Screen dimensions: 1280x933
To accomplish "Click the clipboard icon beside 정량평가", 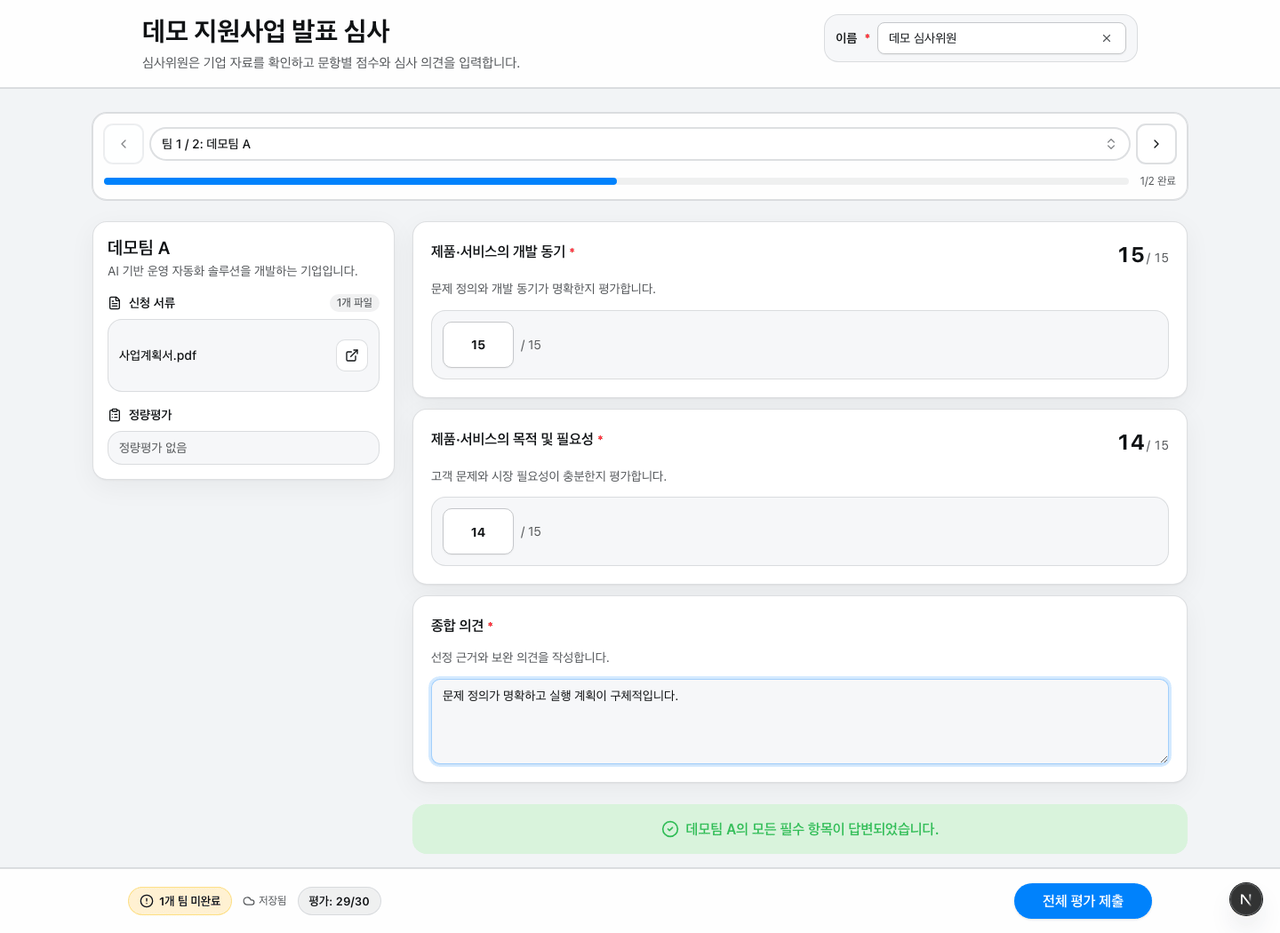I will [x=115, y=415].
